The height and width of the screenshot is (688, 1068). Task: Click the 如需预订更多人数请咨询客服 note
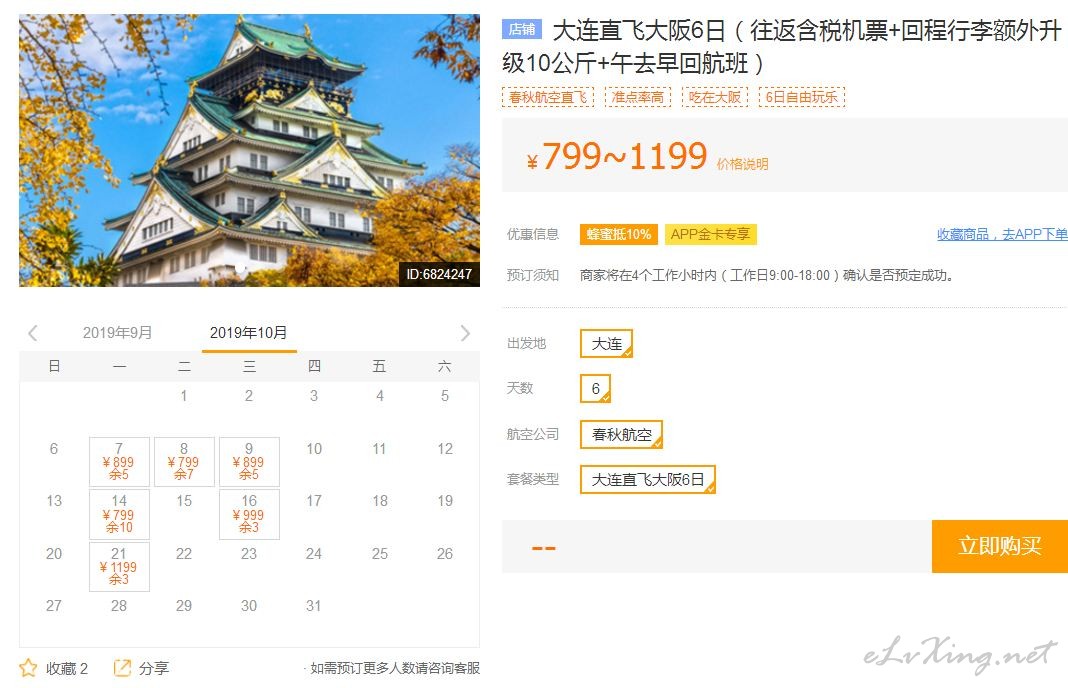click(x=395, y=668)
